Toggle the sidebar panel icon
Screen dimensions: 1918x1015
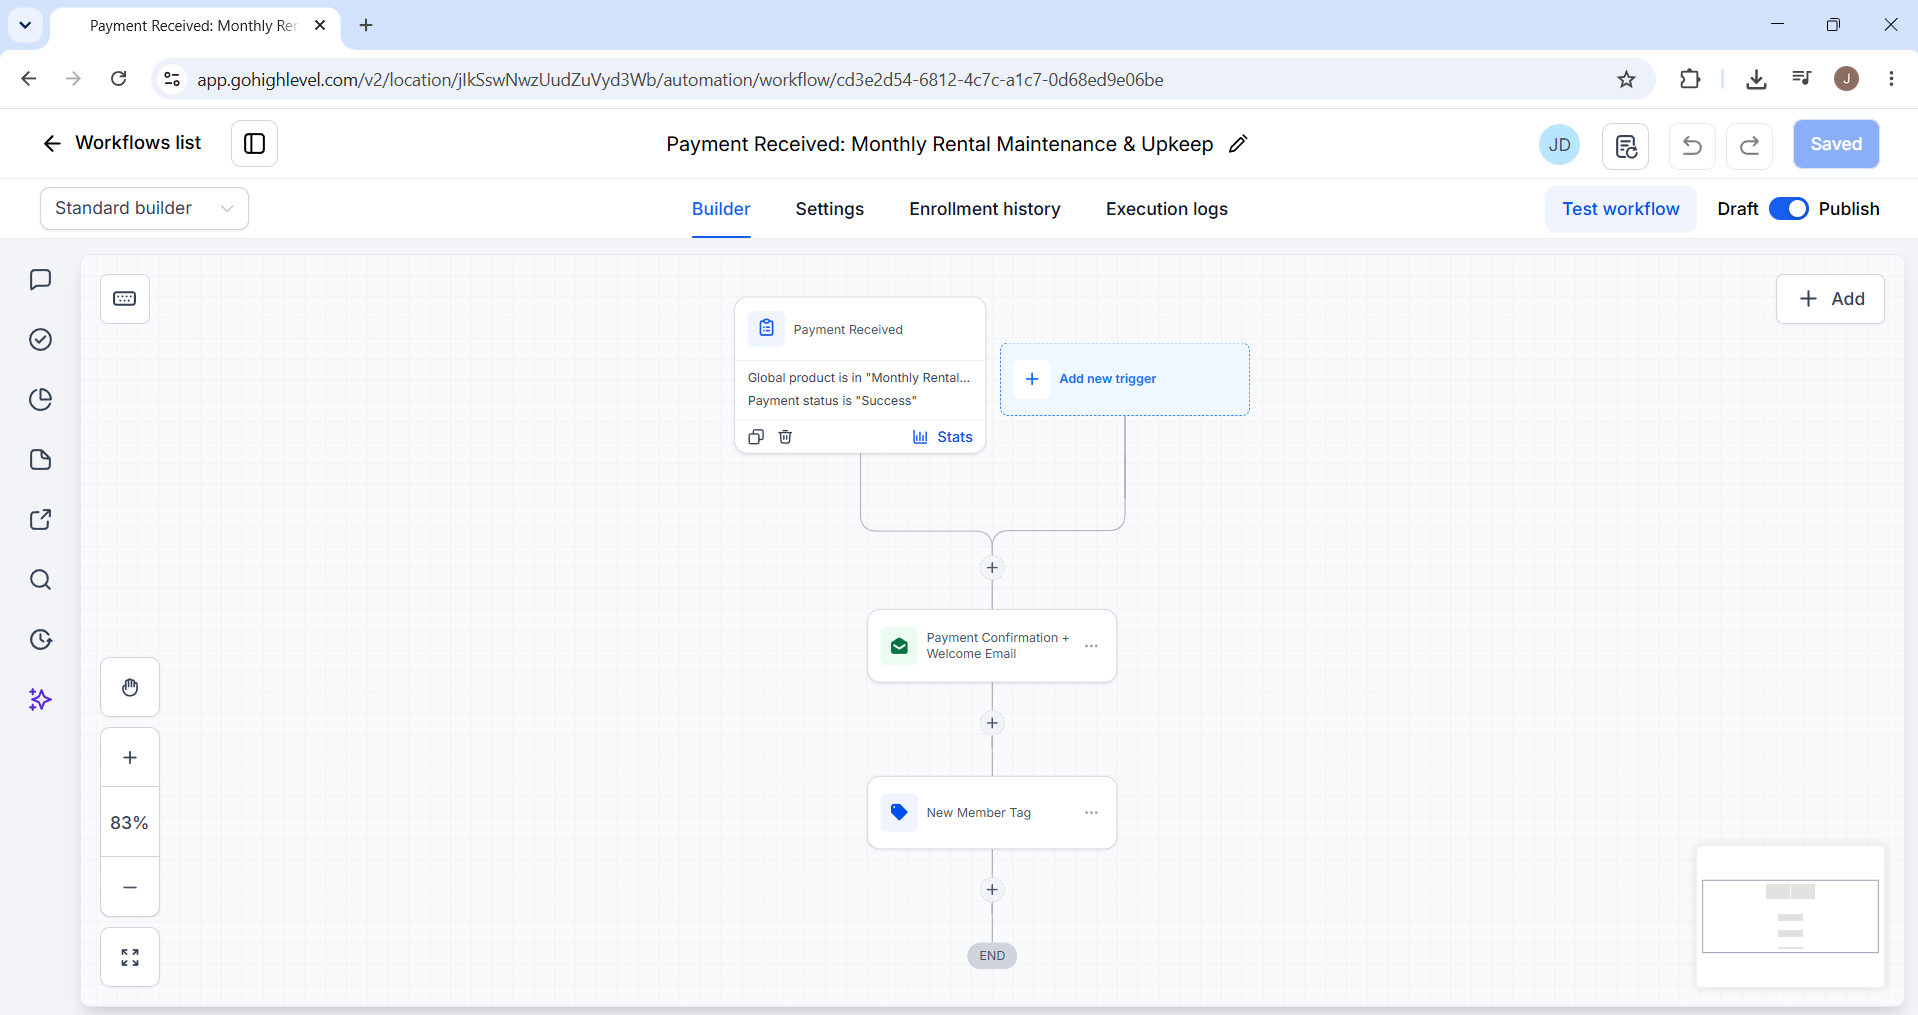[254, 144]
